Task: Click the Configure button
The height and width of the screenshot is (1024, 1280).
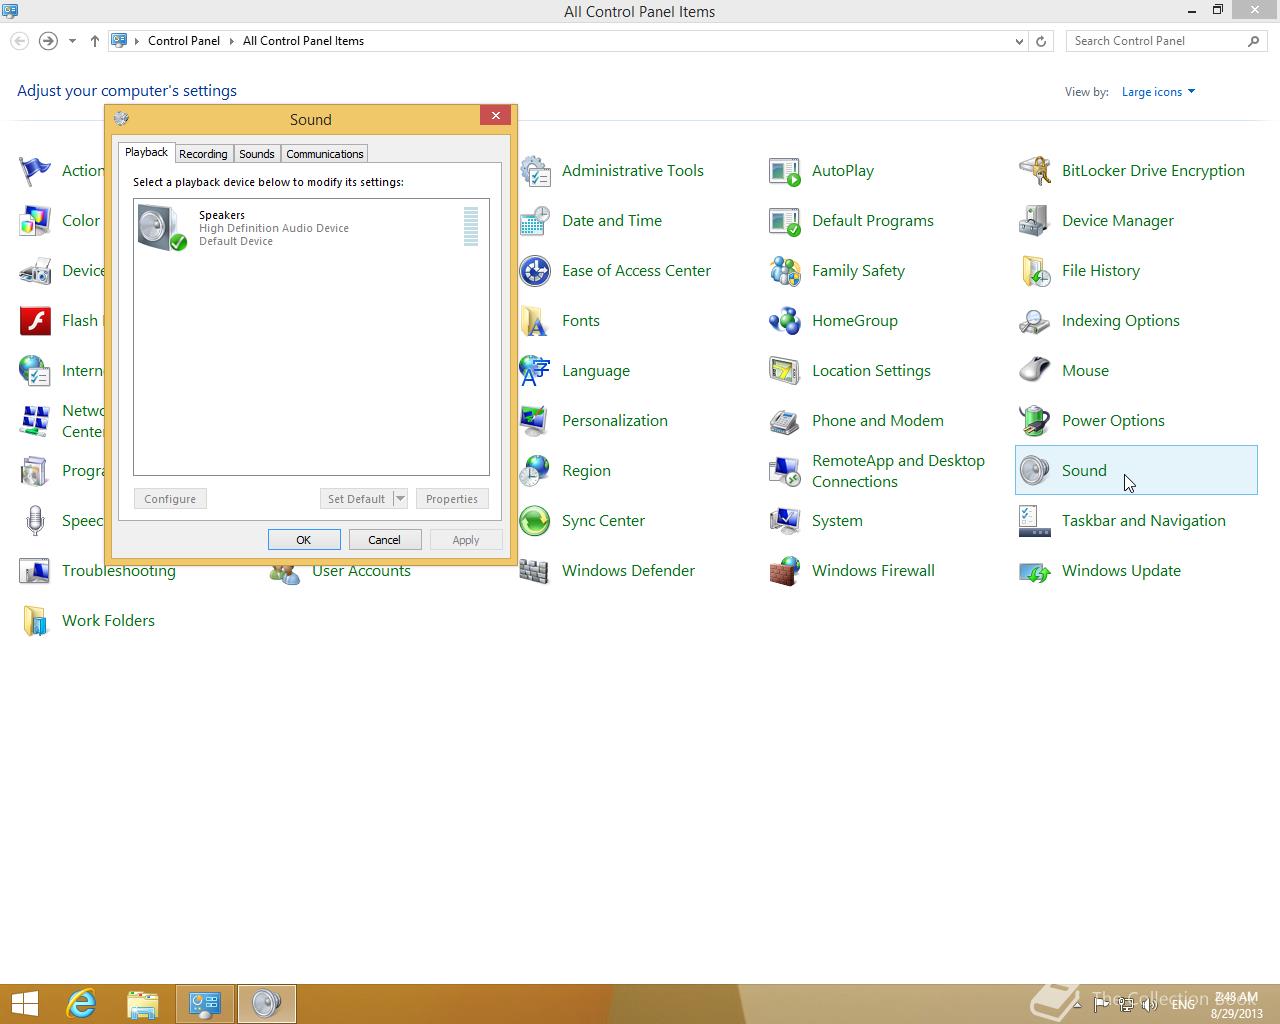Action: click(170, 499)
